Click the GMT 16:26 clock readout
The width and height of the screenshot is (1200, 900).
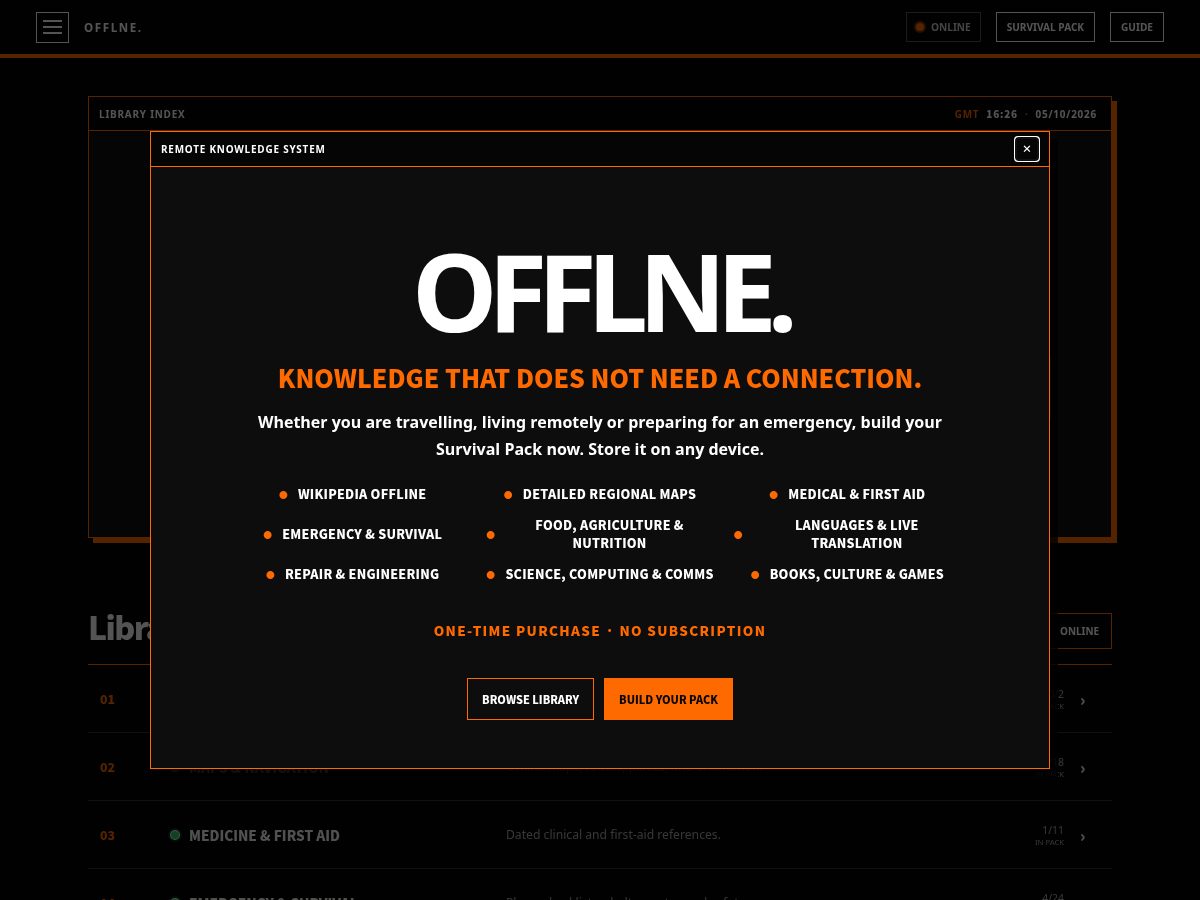(x=986, y=114)
